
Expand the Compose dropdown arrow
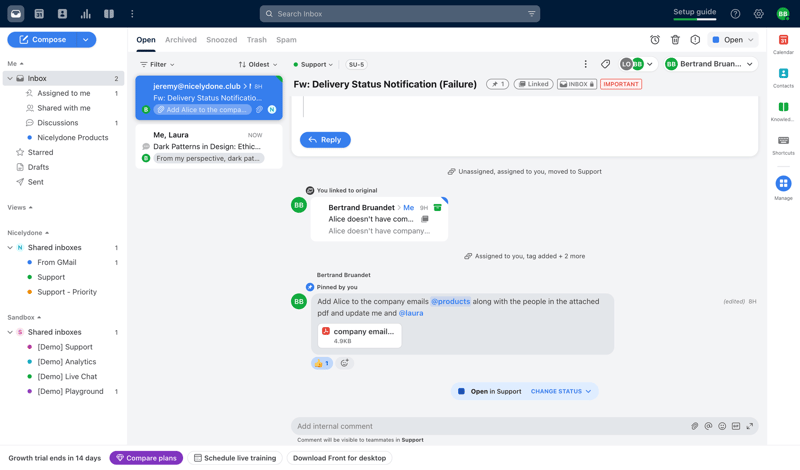pos(86,40)
